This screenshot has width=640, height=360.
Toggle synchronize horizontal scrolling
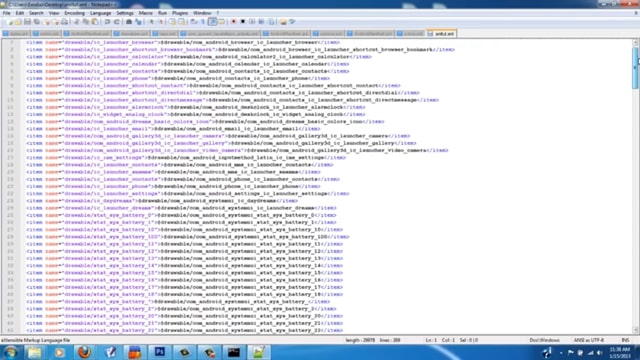click(182, 22)
